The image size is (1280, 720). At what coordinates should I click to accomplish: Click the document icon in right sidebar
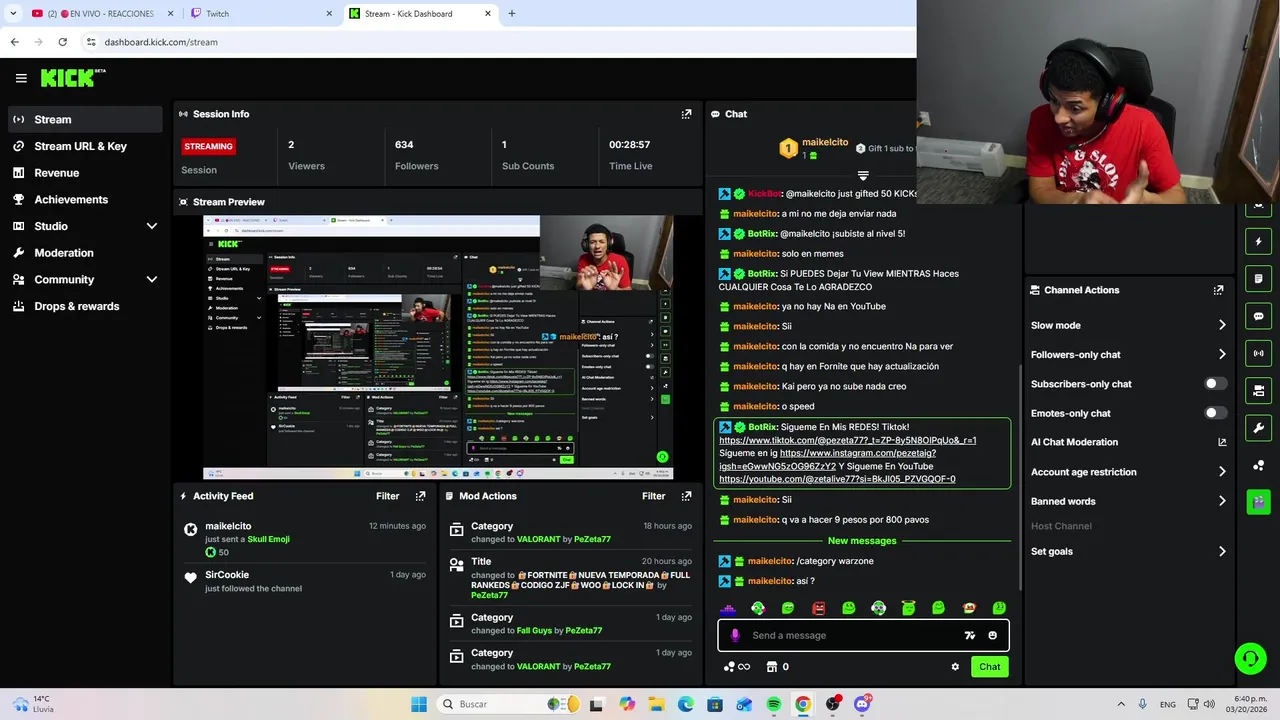(x=1258, y=278)
